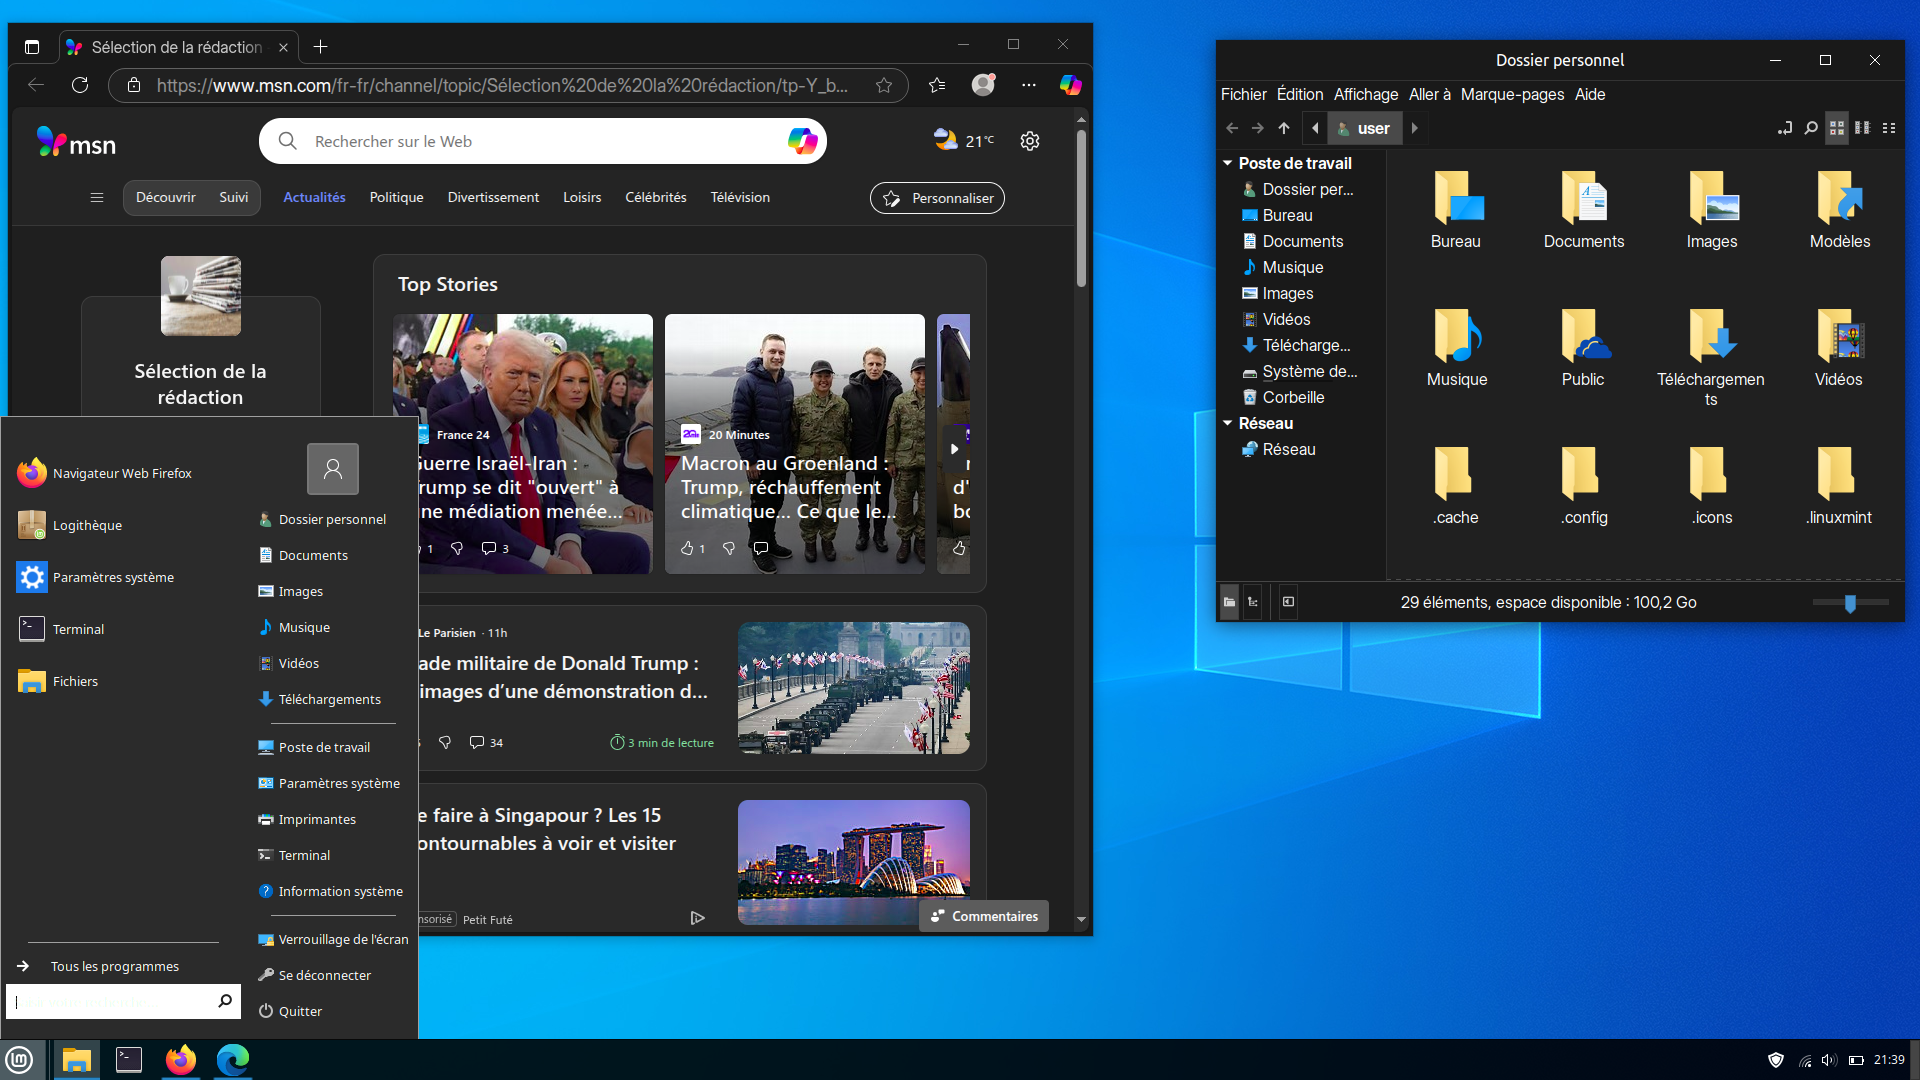This screenshot has width=1920, height=1080.
Task: Click the Edge refresh button
Action: pos(80,85)
